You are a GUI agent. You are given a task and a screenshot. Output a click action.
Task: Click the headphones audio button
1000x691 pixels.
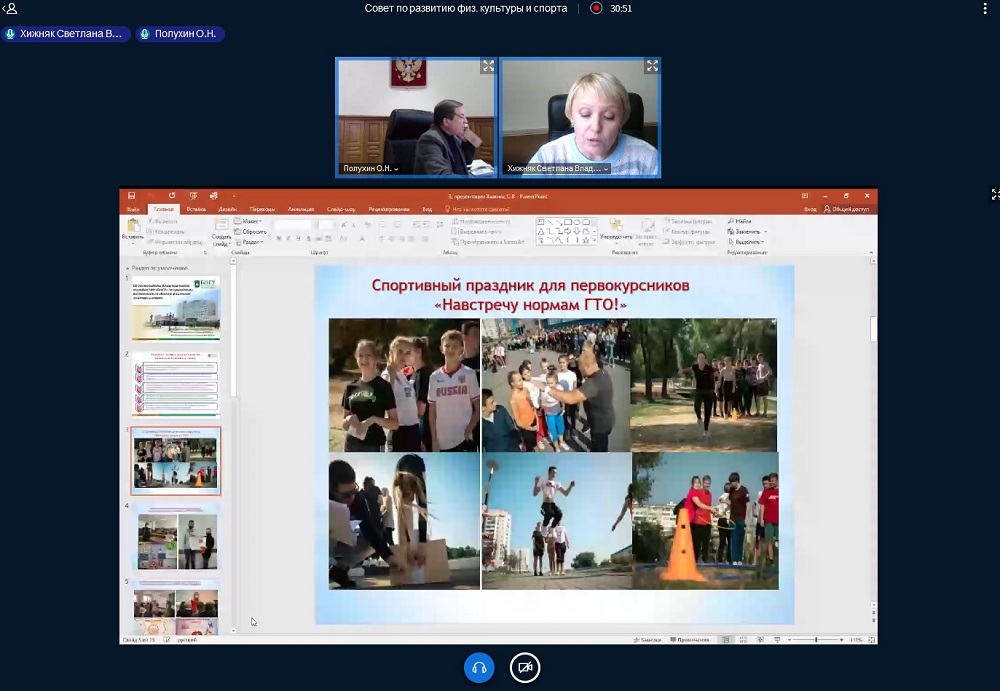[x=479, y=667]
